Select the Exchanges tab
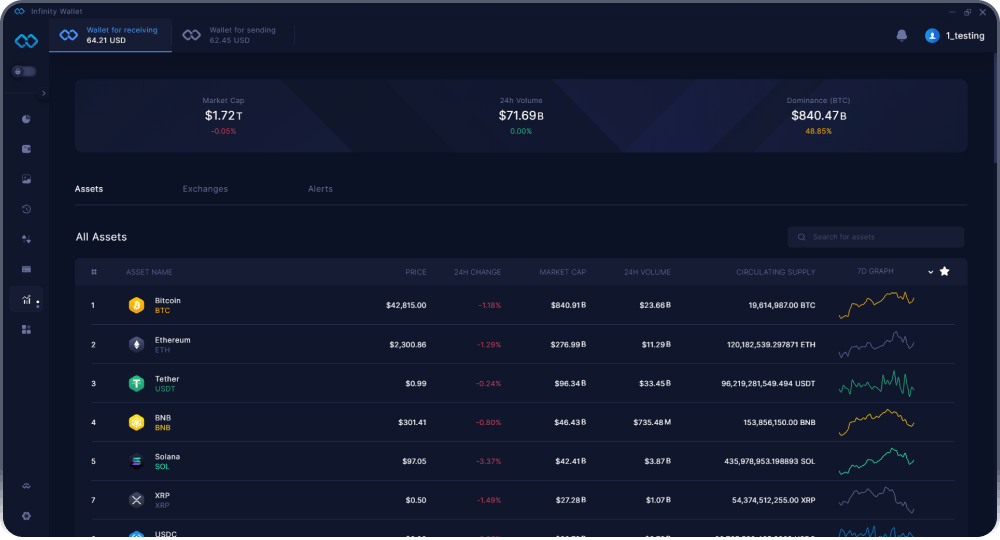This screenshot has height=540, width=1000. click(205, 189)
